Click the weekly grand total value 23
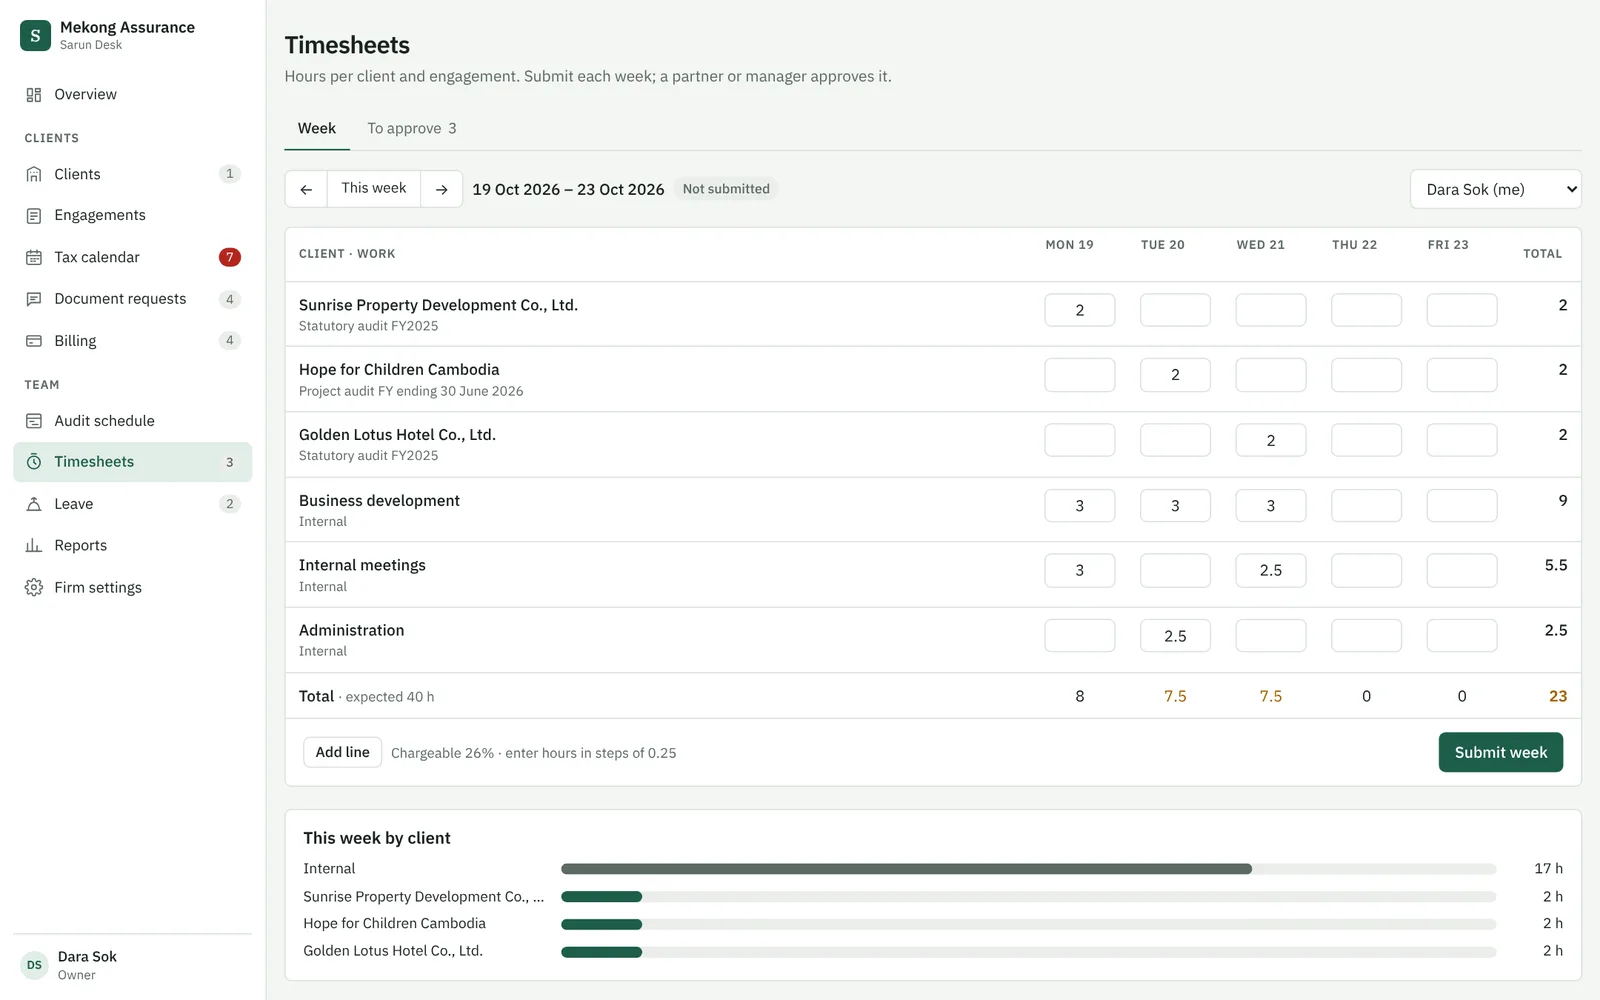The image size is (1600, 1000). pos(1558,697)
